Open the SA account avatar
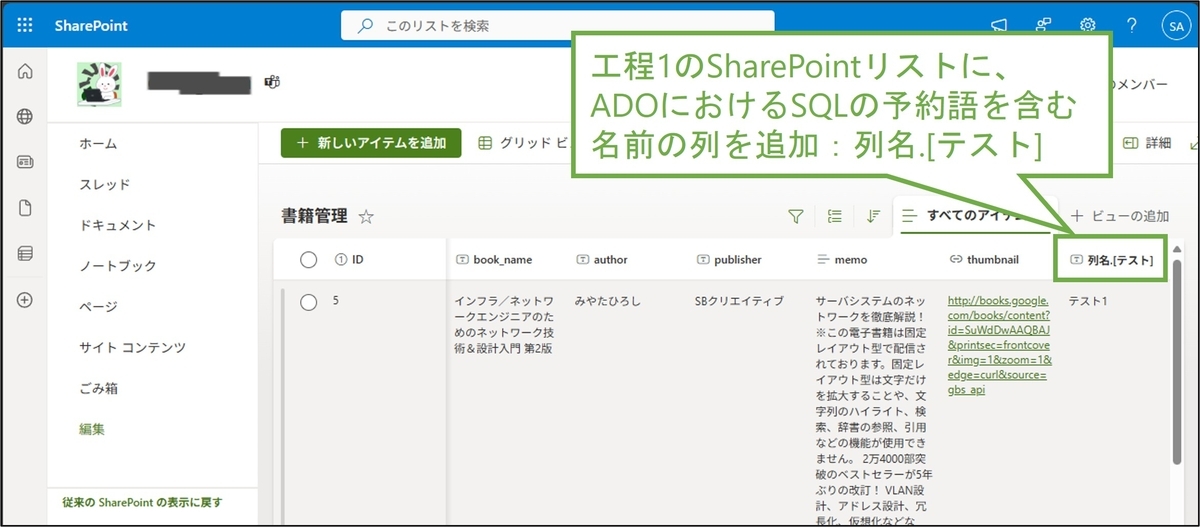This screenshot has height=527, width=1200. [1174, 25]
